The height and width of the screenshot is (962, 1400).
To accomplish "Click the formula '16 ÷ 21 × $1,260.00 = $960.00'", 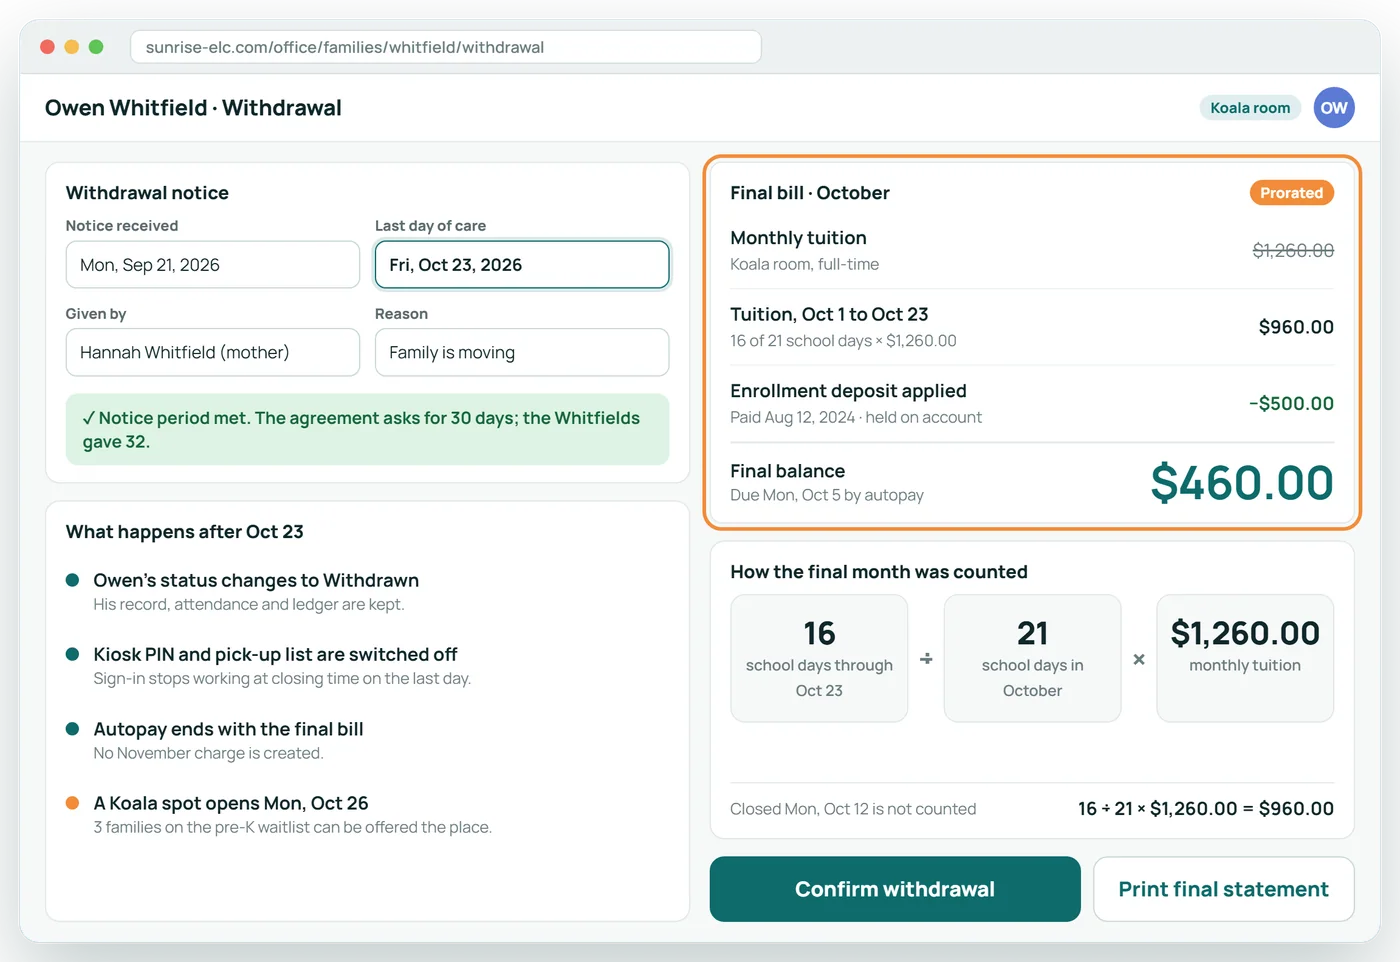I will pos(1206,809).
